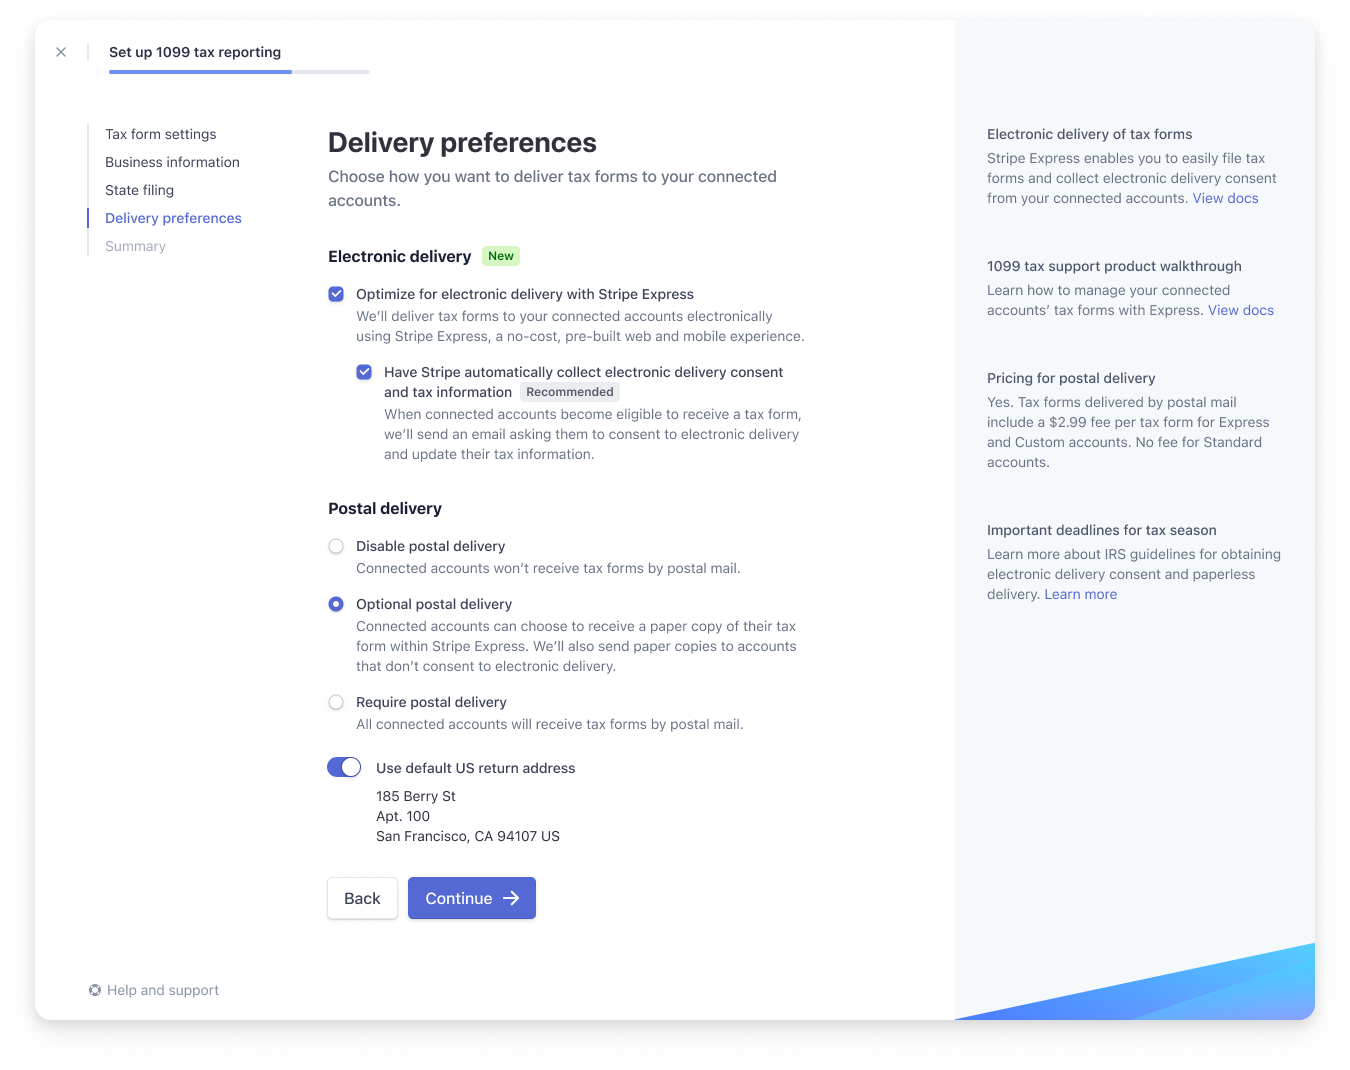Go to Tax form settings step
1350x1070 pixels.
(160, 134)
